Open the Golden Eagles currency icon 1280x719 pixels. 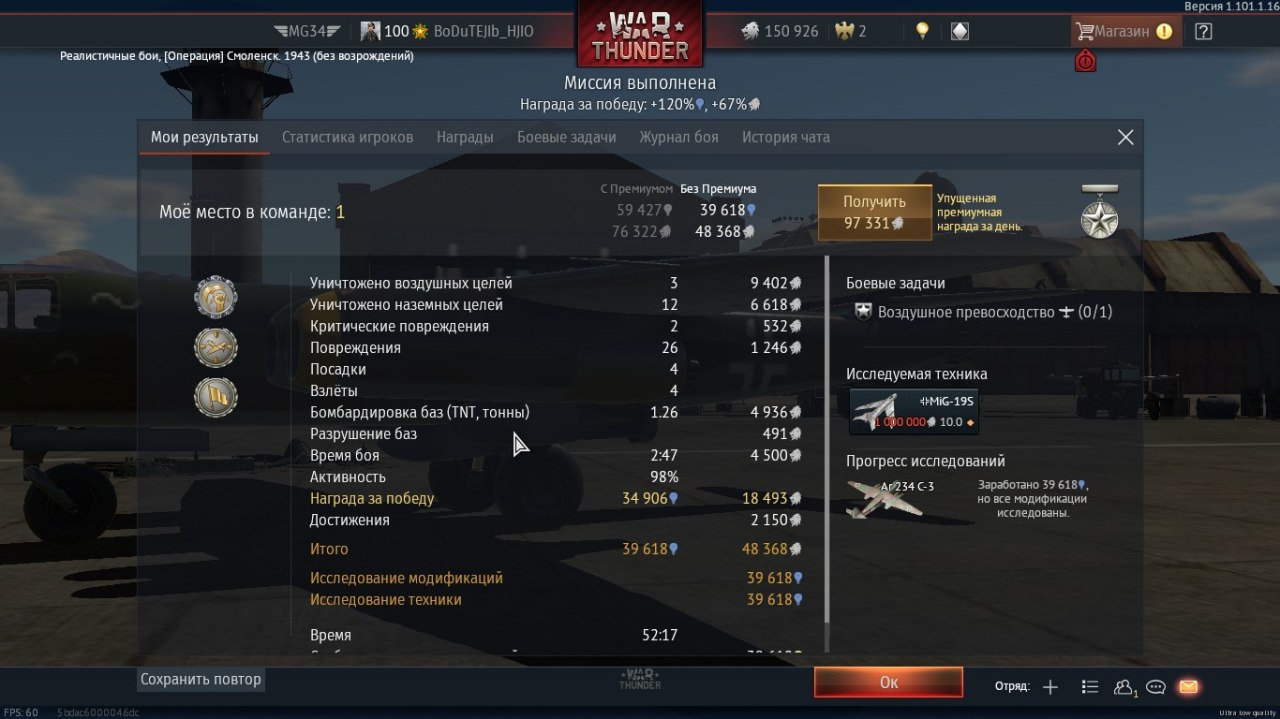[846, 31]
